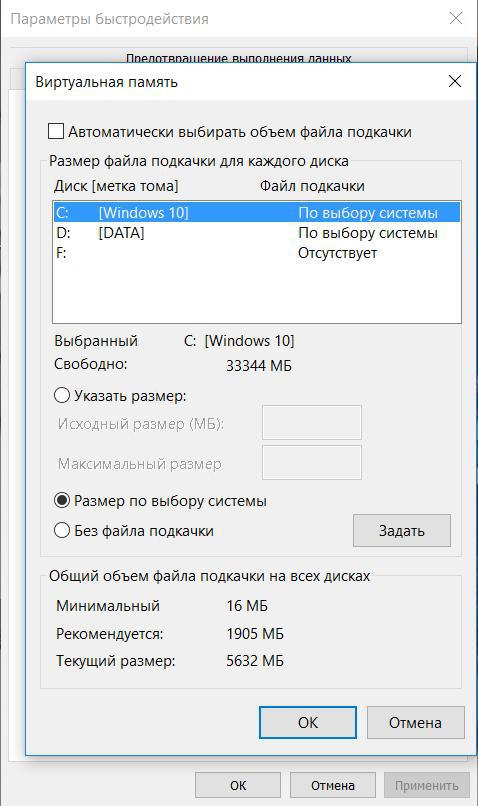Screen dimensions: 478x806
Task: Click 'Отмена' in Virtual Memory dialog
Action: point(415,722)
